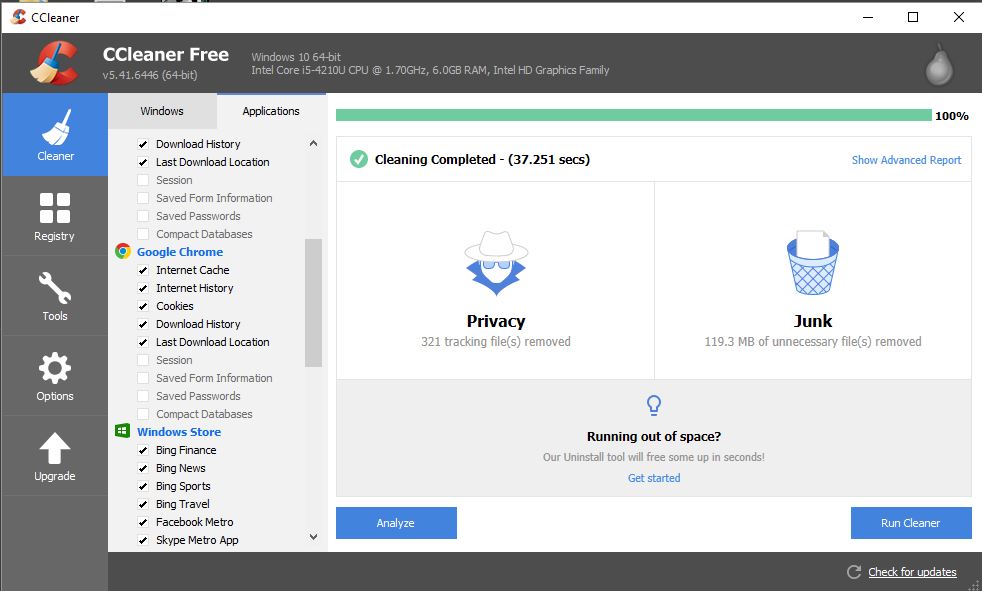Open Show Advanced Report link
Image resolution: width=982 pixels, height=591 pixels.
pos(906,160)
